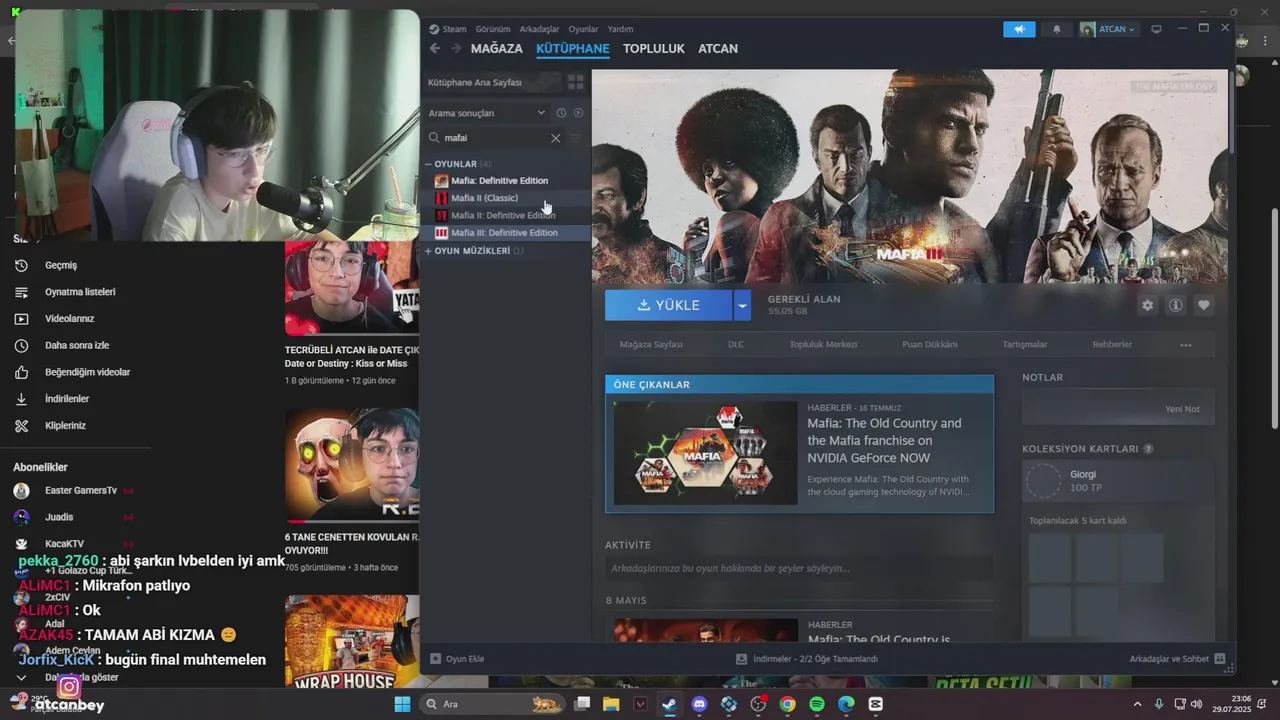Sort library by recent activity clock icon
The height and width of the screenshot is (720, 1280).
561,113
